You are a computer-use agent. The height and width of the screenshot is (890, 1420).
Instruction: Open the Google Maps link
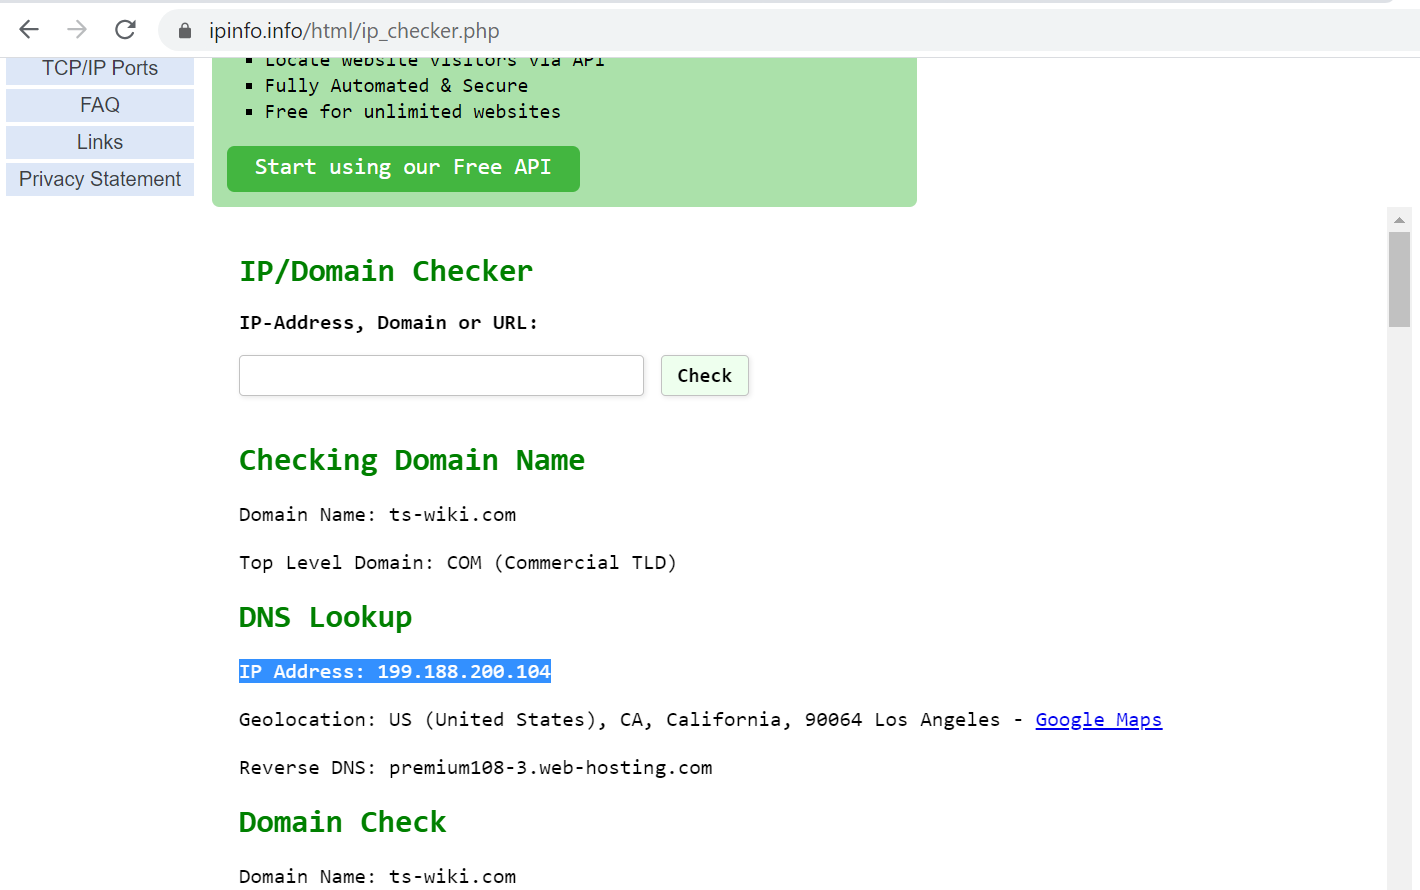click(1098, 720)
